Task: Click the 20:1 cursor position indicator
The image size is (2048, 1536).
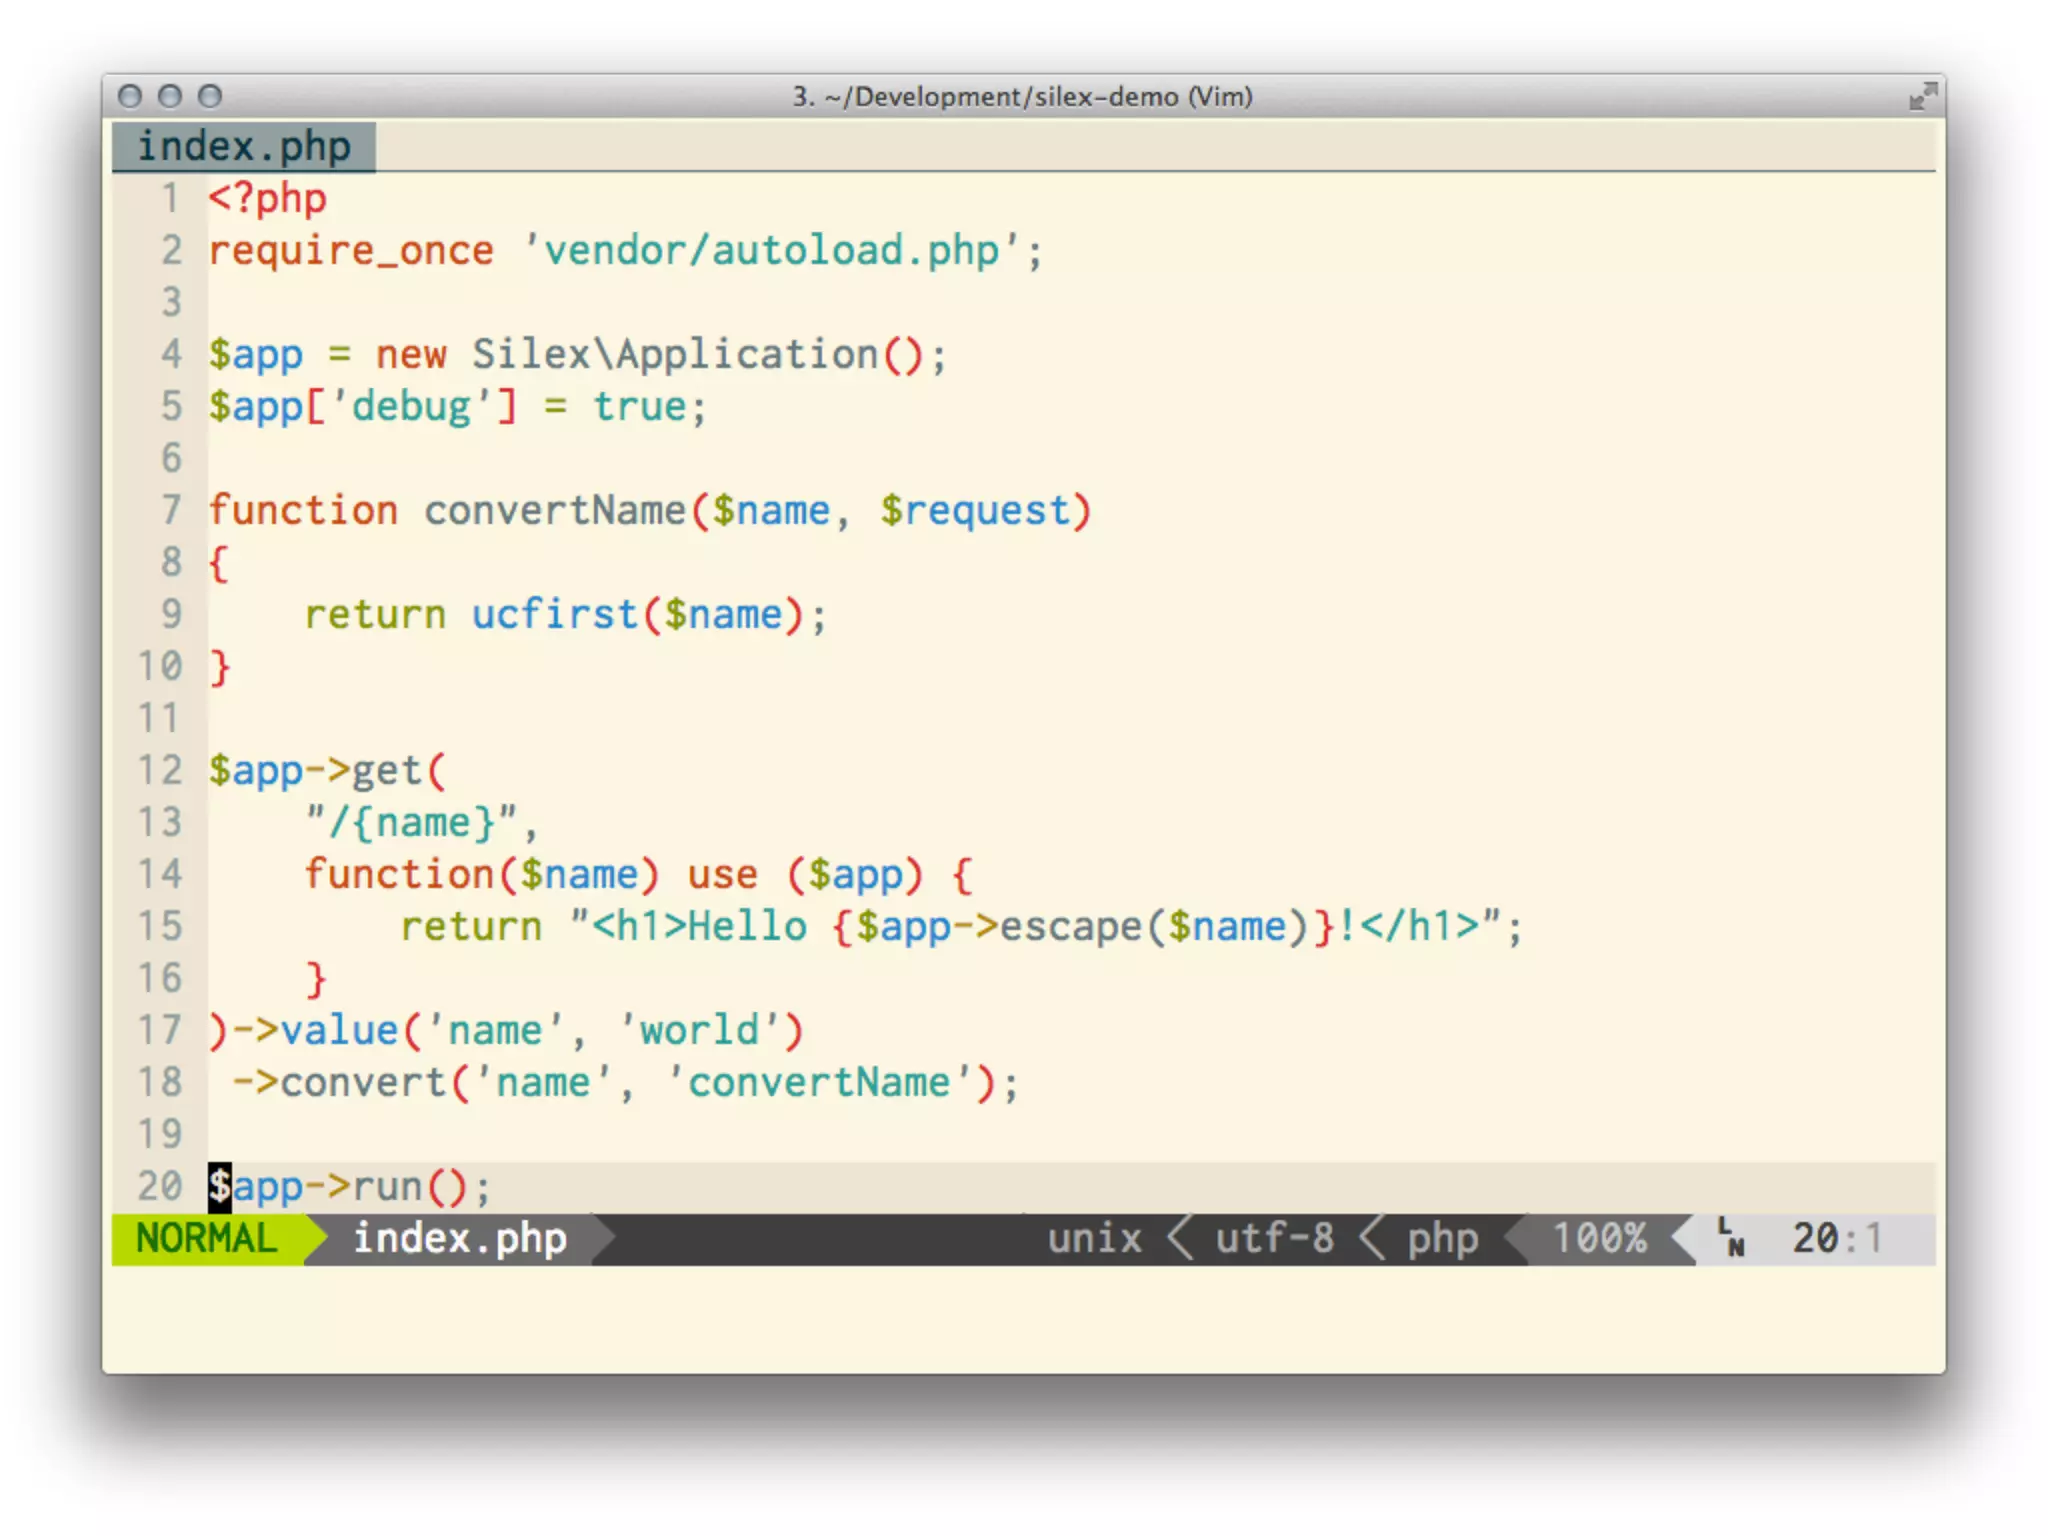Action: (1836, 1239)
